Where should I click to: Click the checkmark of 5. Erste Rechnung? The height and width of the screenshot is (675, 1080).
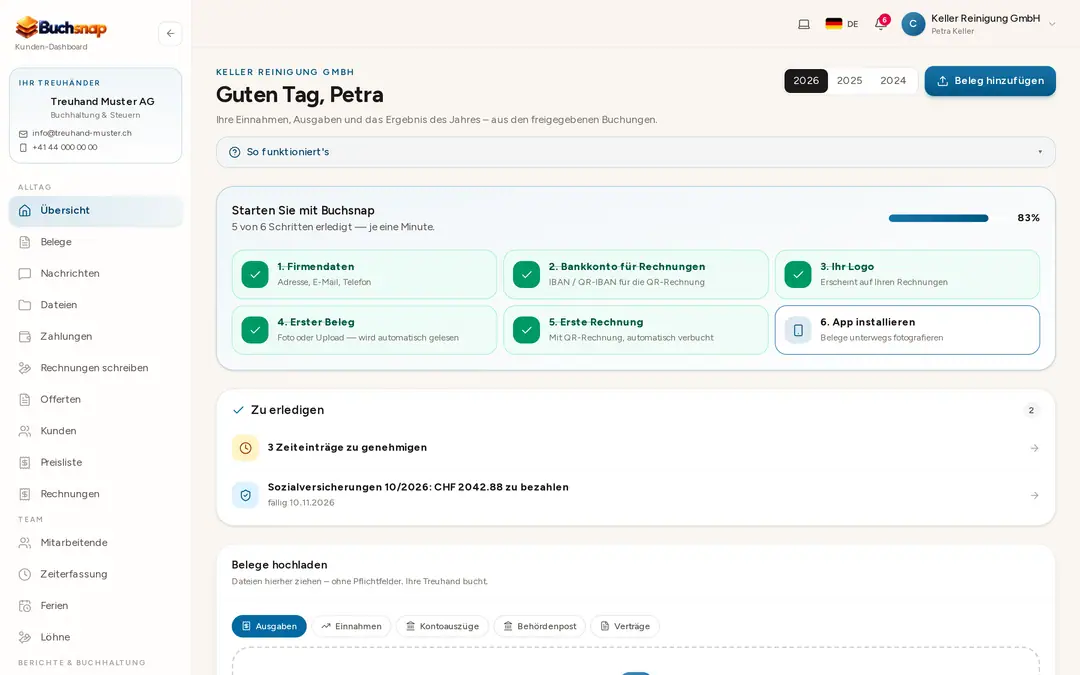point(526,330)
